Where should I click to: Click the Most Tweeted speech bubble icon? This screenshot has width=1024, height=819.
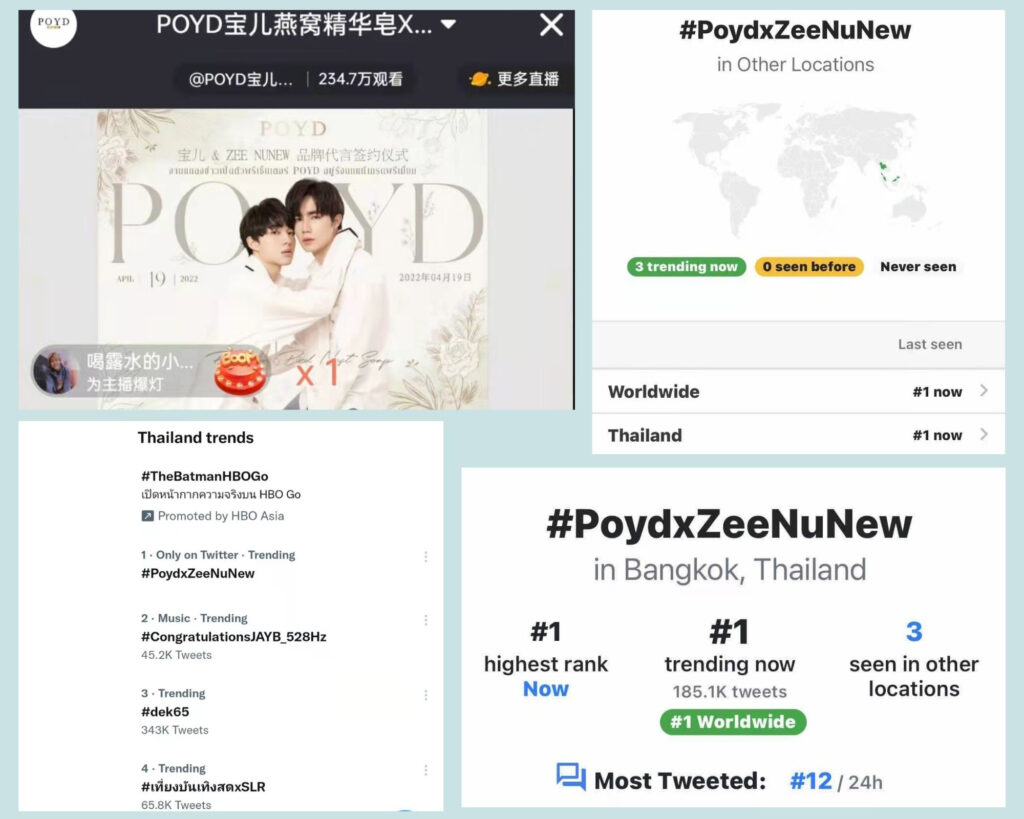click(x=571, y=777)
